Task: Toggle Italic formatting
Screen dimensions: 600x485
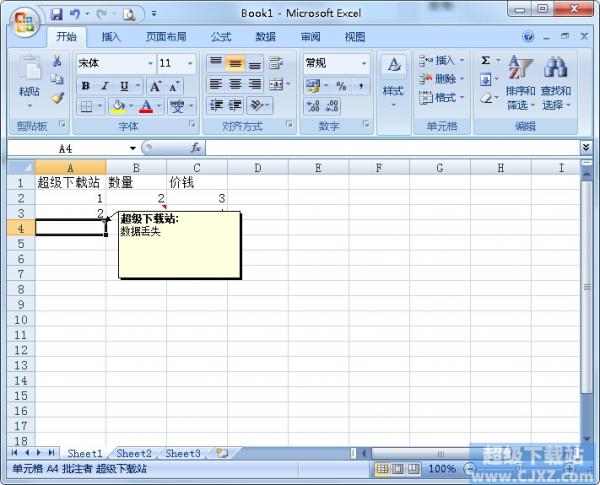Action: click(x=104, y=86)
